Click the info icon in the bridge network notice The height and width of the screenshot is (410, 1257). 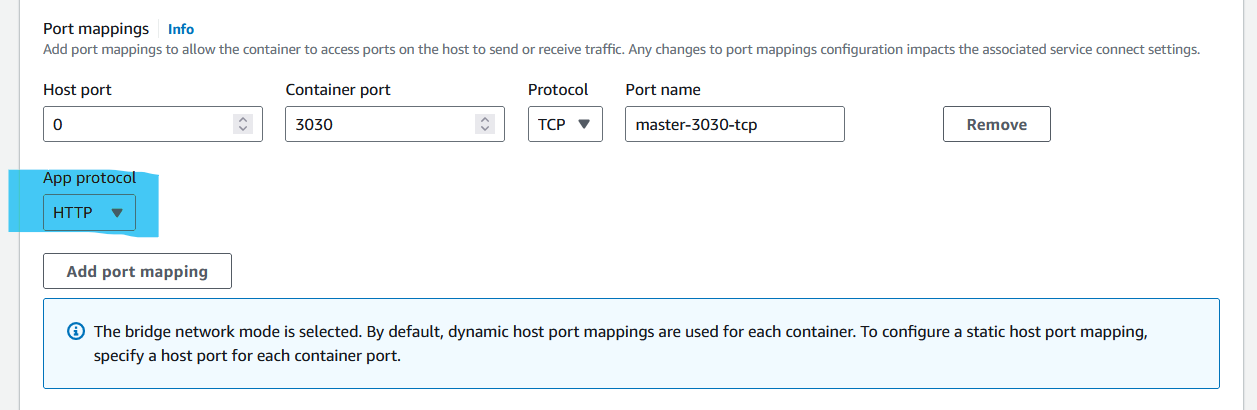pyautogui.click(x=75, y=331)
